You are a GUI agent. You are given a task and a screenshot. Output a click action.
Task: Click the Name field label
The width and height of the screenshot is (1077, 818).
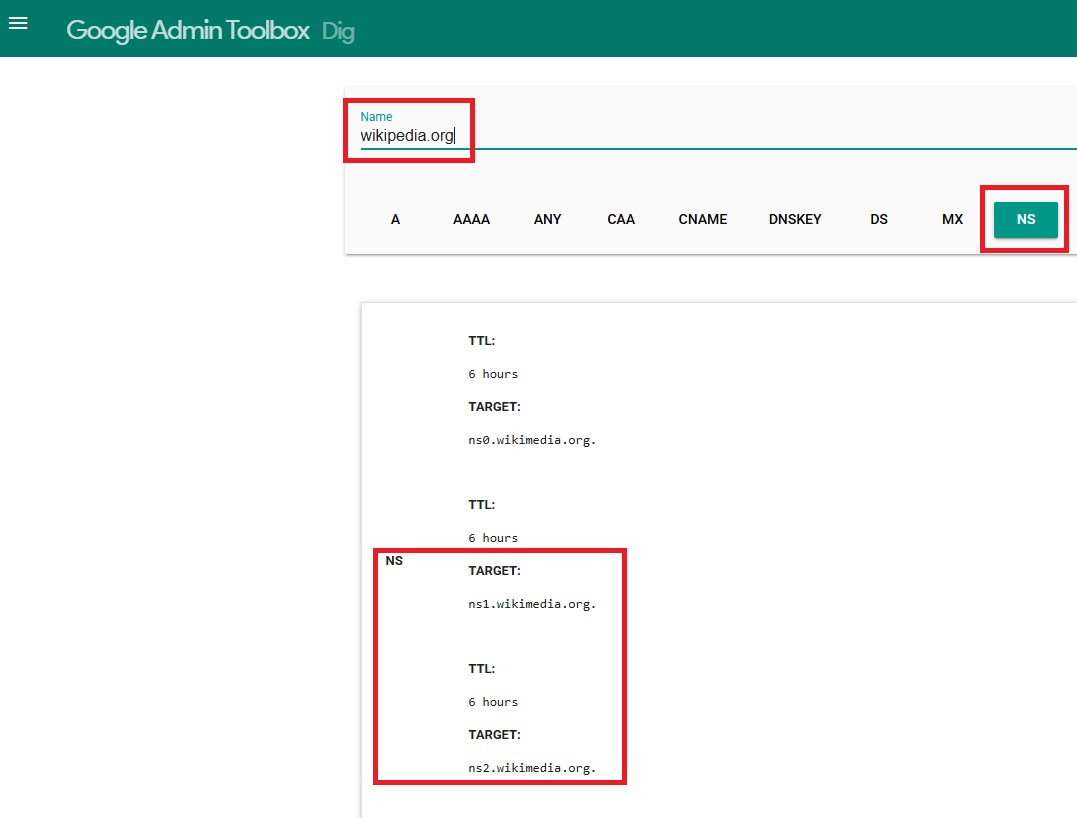(376, 117)
